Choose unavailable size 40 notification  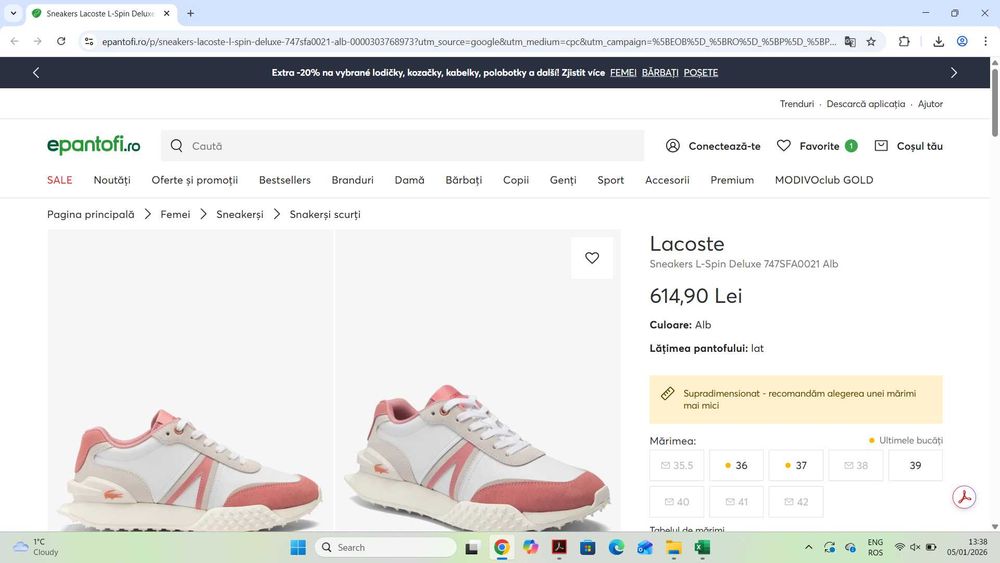click(x=677, y=502)
